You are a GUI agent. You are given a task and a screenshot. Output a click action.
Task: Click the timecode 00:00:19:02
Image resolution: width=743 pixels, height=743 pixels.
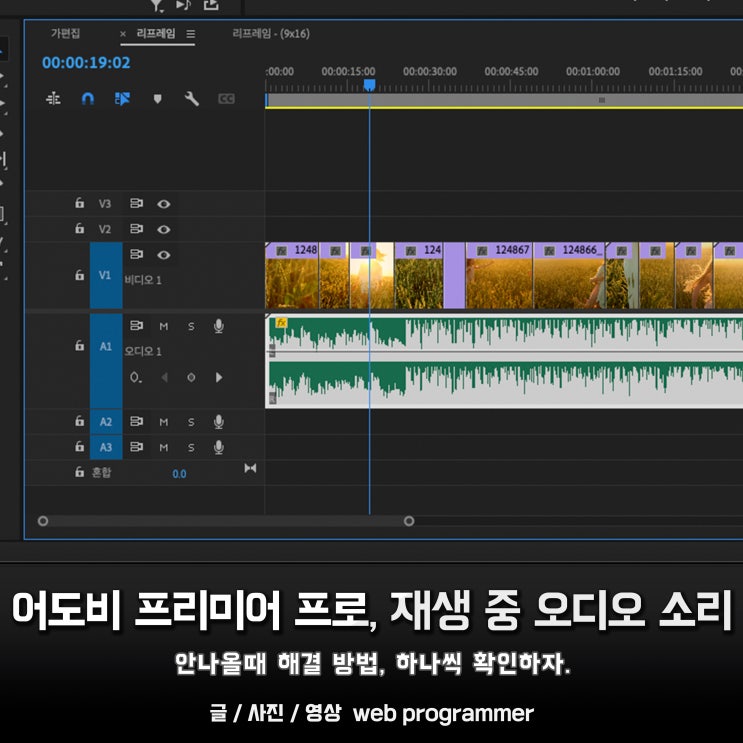(x=86, y=63)
